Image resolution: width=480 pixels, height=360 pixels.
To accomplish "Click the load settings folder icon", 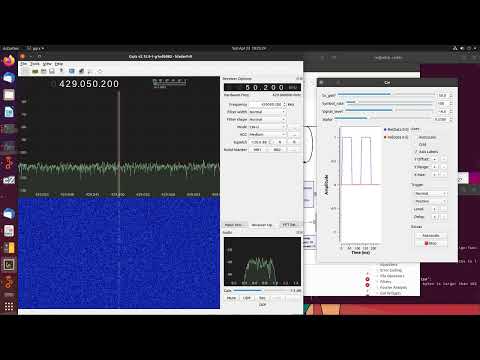I will 43,71.
